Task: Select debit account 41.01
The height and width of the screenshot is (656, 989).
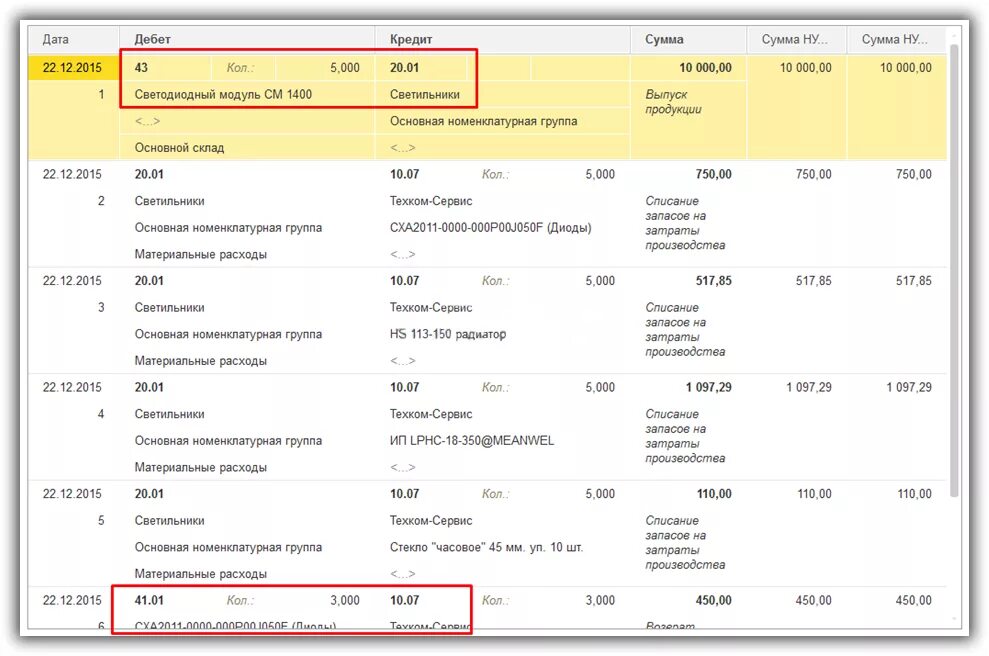Action: [149, 600]
